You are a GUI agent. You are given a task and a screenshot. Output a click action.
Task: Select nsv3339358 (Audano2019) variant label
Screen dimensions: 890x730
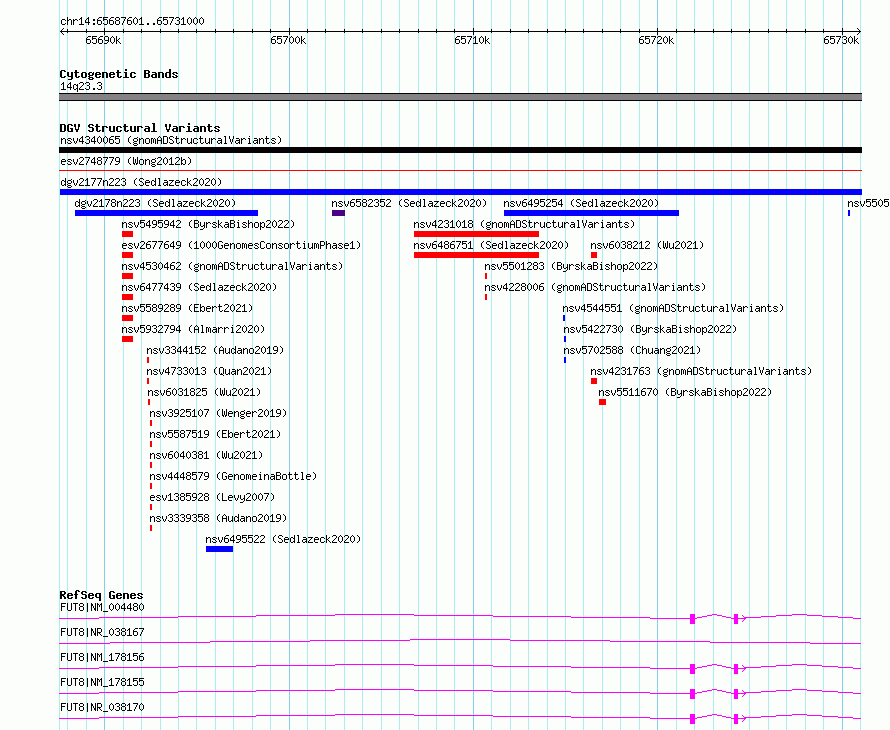click(218, 518)
